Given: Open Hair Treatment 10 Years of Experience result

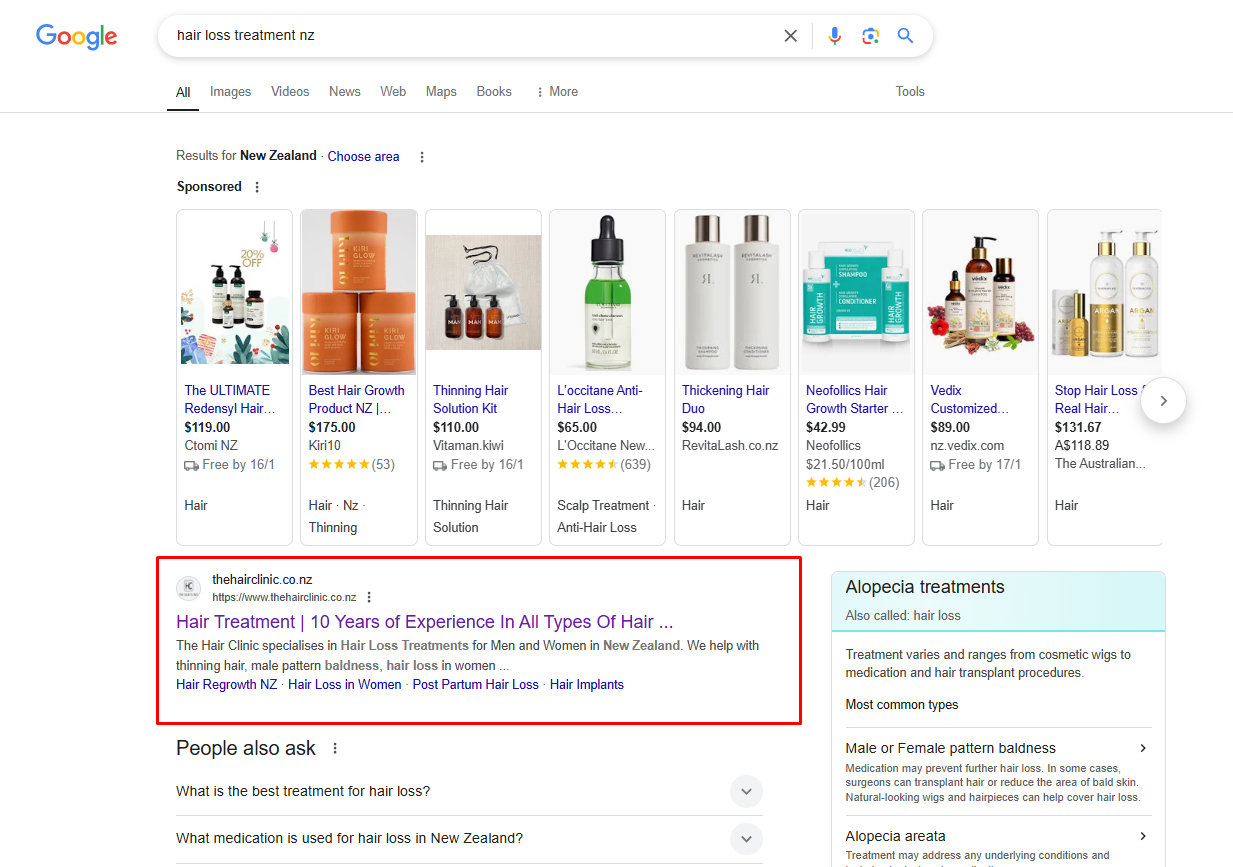Looking at the screenshot, I should [x=424, y=622].
